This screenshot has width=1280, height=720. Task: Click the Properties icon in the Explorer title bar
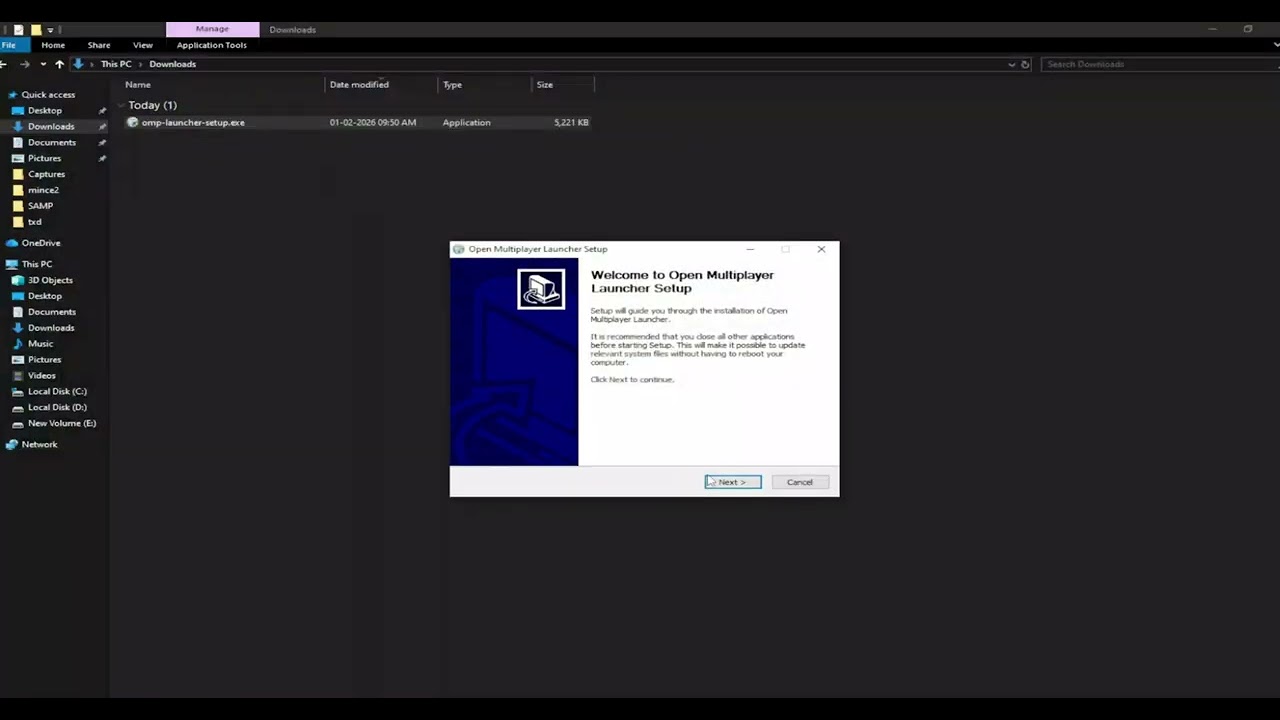pyautogui.click(x=19, y=30)
